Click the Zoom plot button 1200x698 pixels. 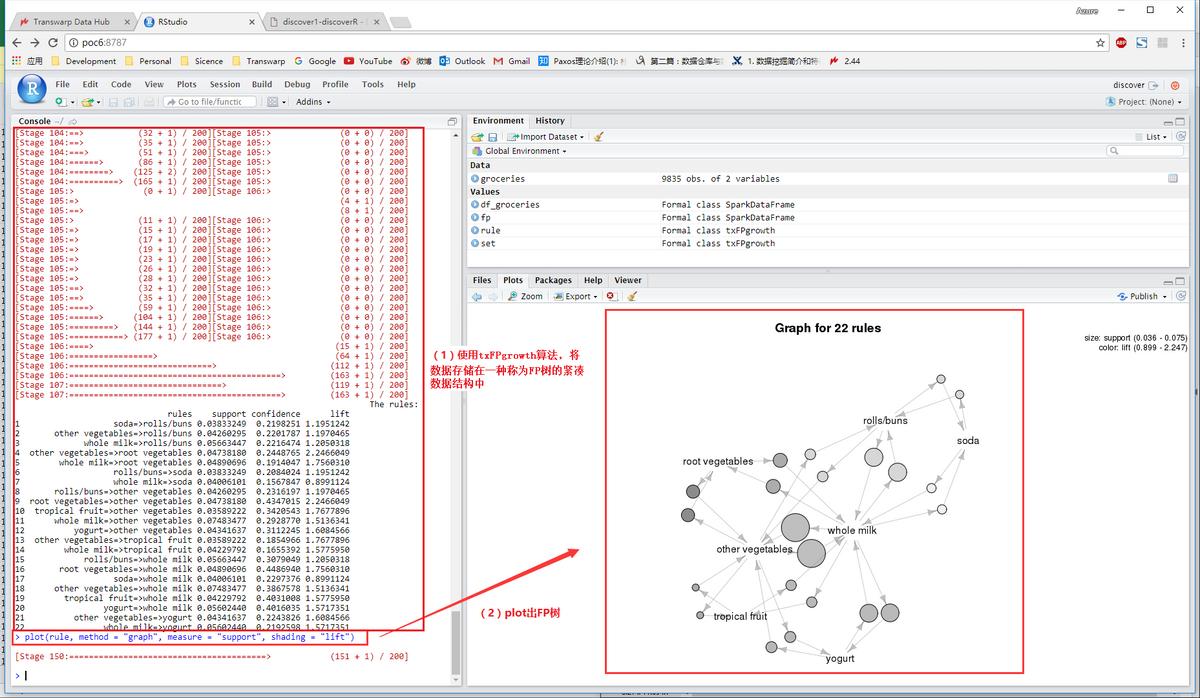click(526, 297)
